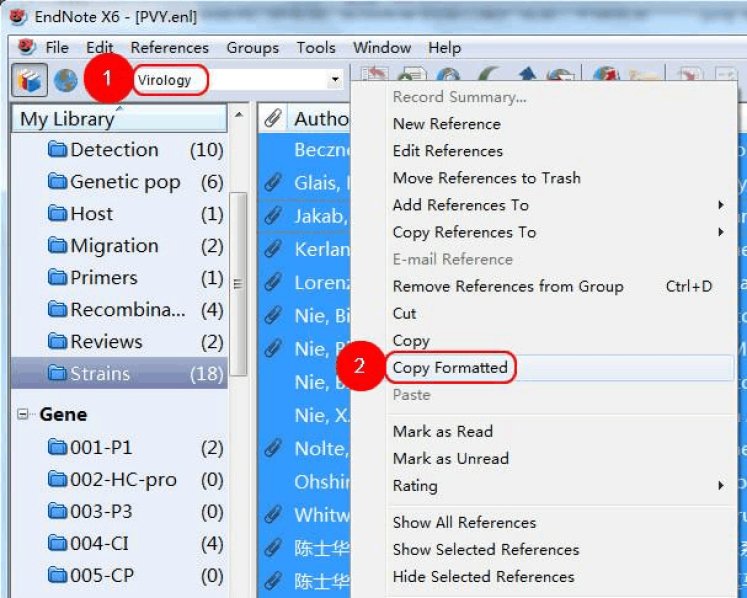
Task: Click the Author column header
Action: (319, 119)
